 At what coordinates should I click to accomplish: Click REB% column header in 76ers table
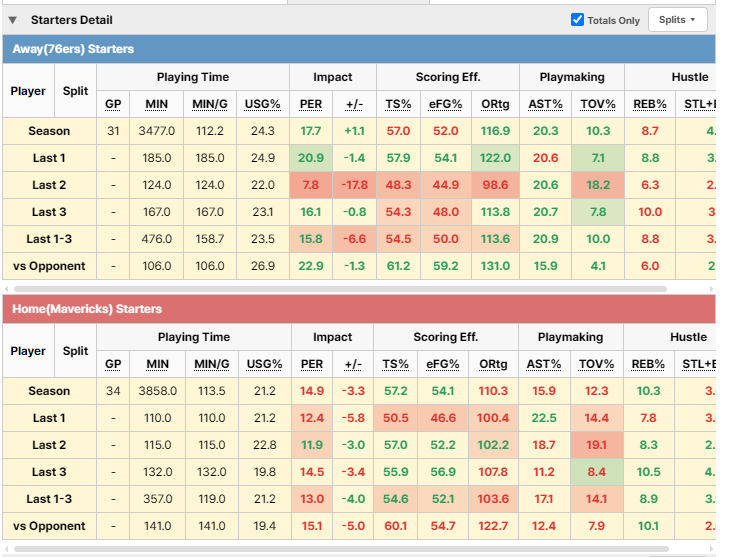pyautogui.click(x=650, y=104)
